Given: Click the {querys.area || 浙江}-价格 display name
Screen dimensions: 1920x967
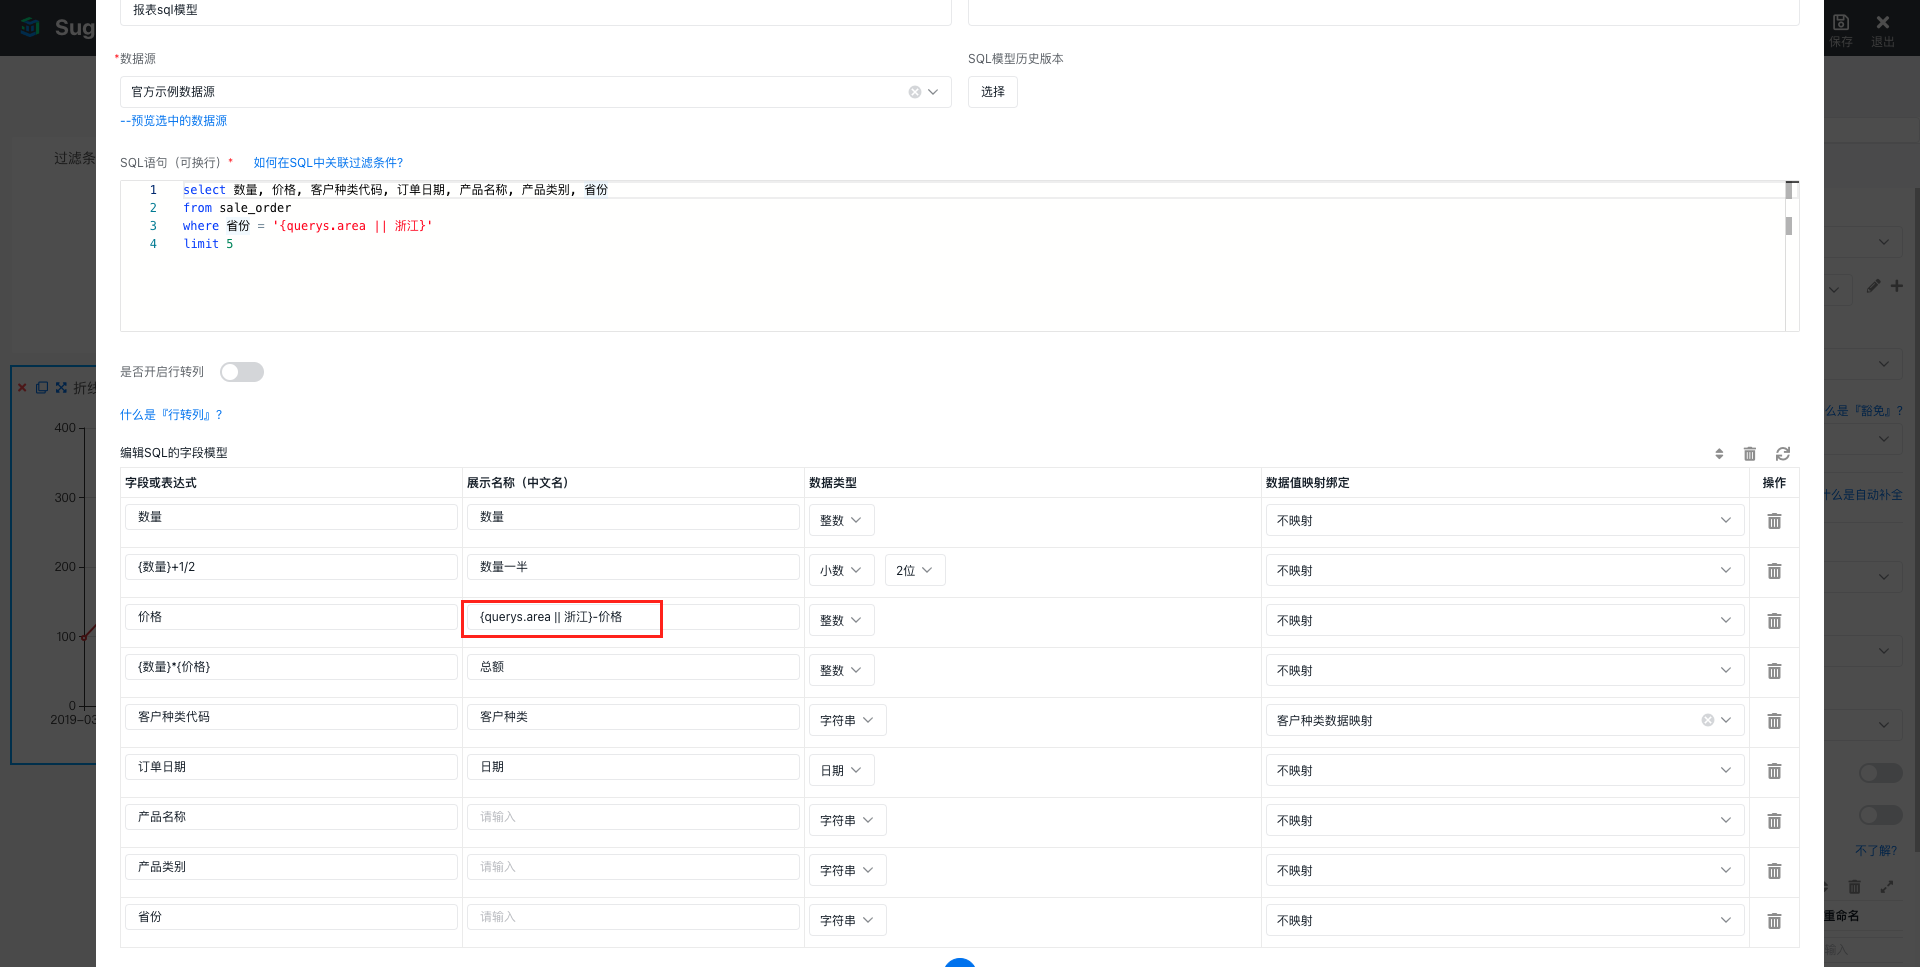Looking at the screenshot, I should click(x=633, y=617).
